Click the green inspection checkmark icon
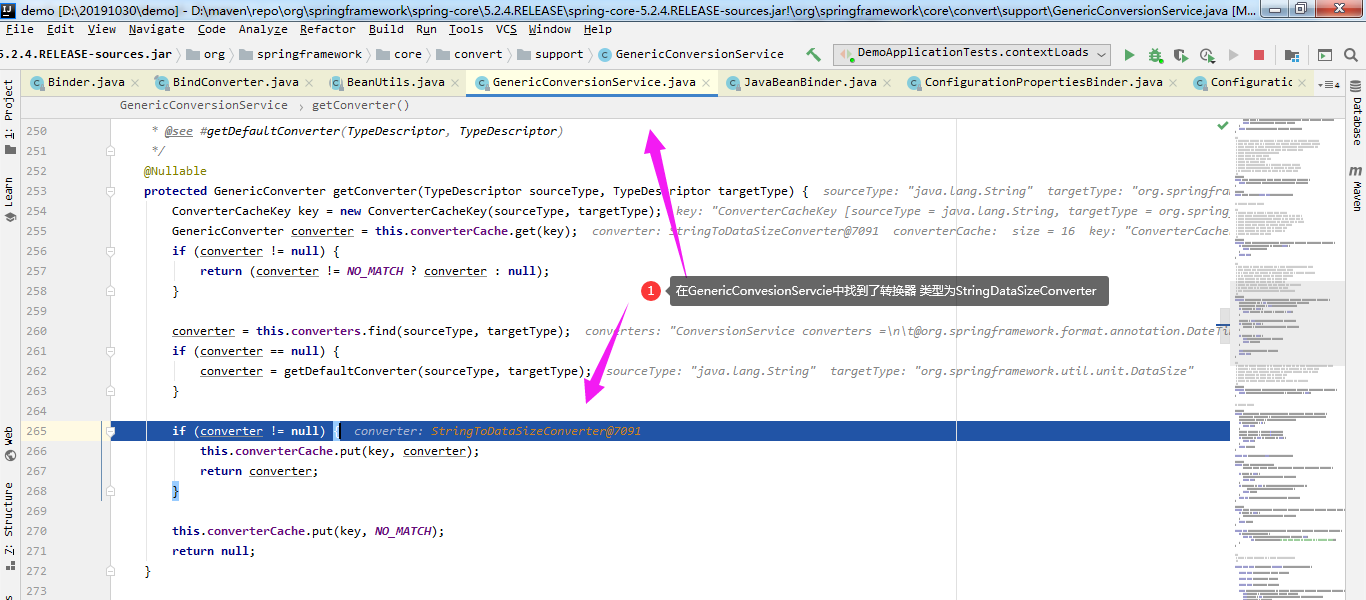 point(1222,126)
